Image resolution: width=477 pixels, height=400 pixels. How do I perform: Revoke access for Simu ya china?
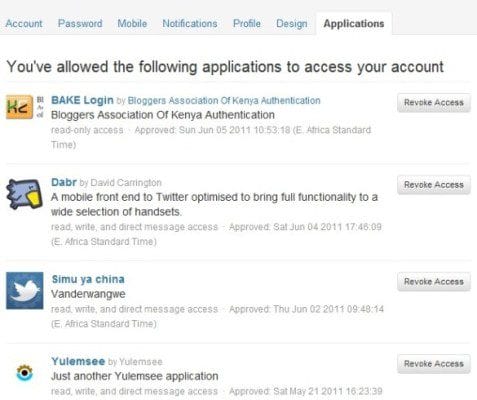(434, 282)
